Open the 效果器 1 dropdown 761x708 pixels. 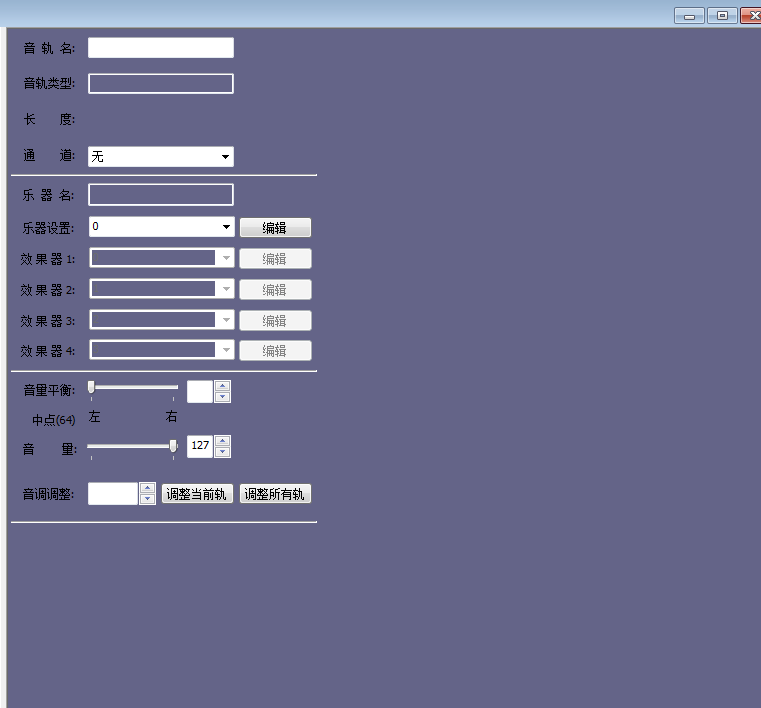226,259
